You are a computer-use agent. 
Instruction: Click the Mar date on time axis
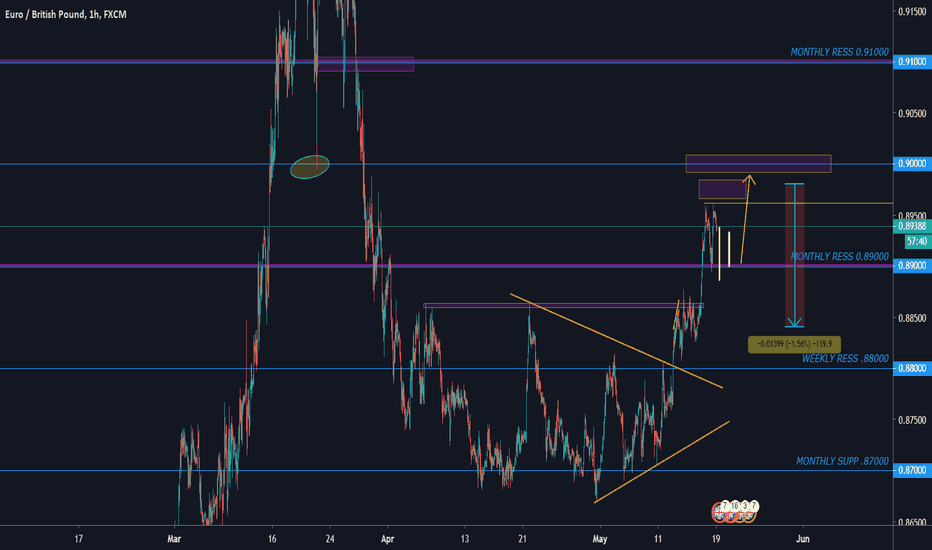coord(174,539)
